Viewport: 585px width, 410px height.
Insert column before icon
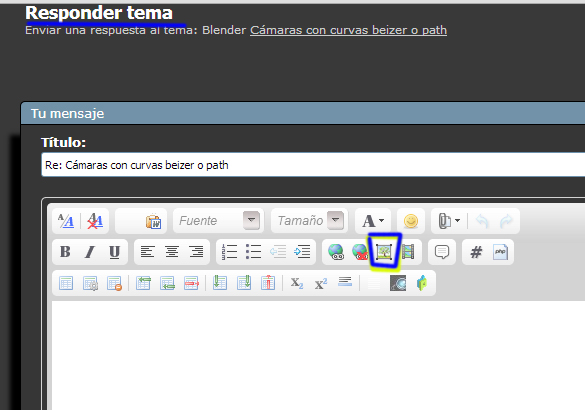coord(220,282)
